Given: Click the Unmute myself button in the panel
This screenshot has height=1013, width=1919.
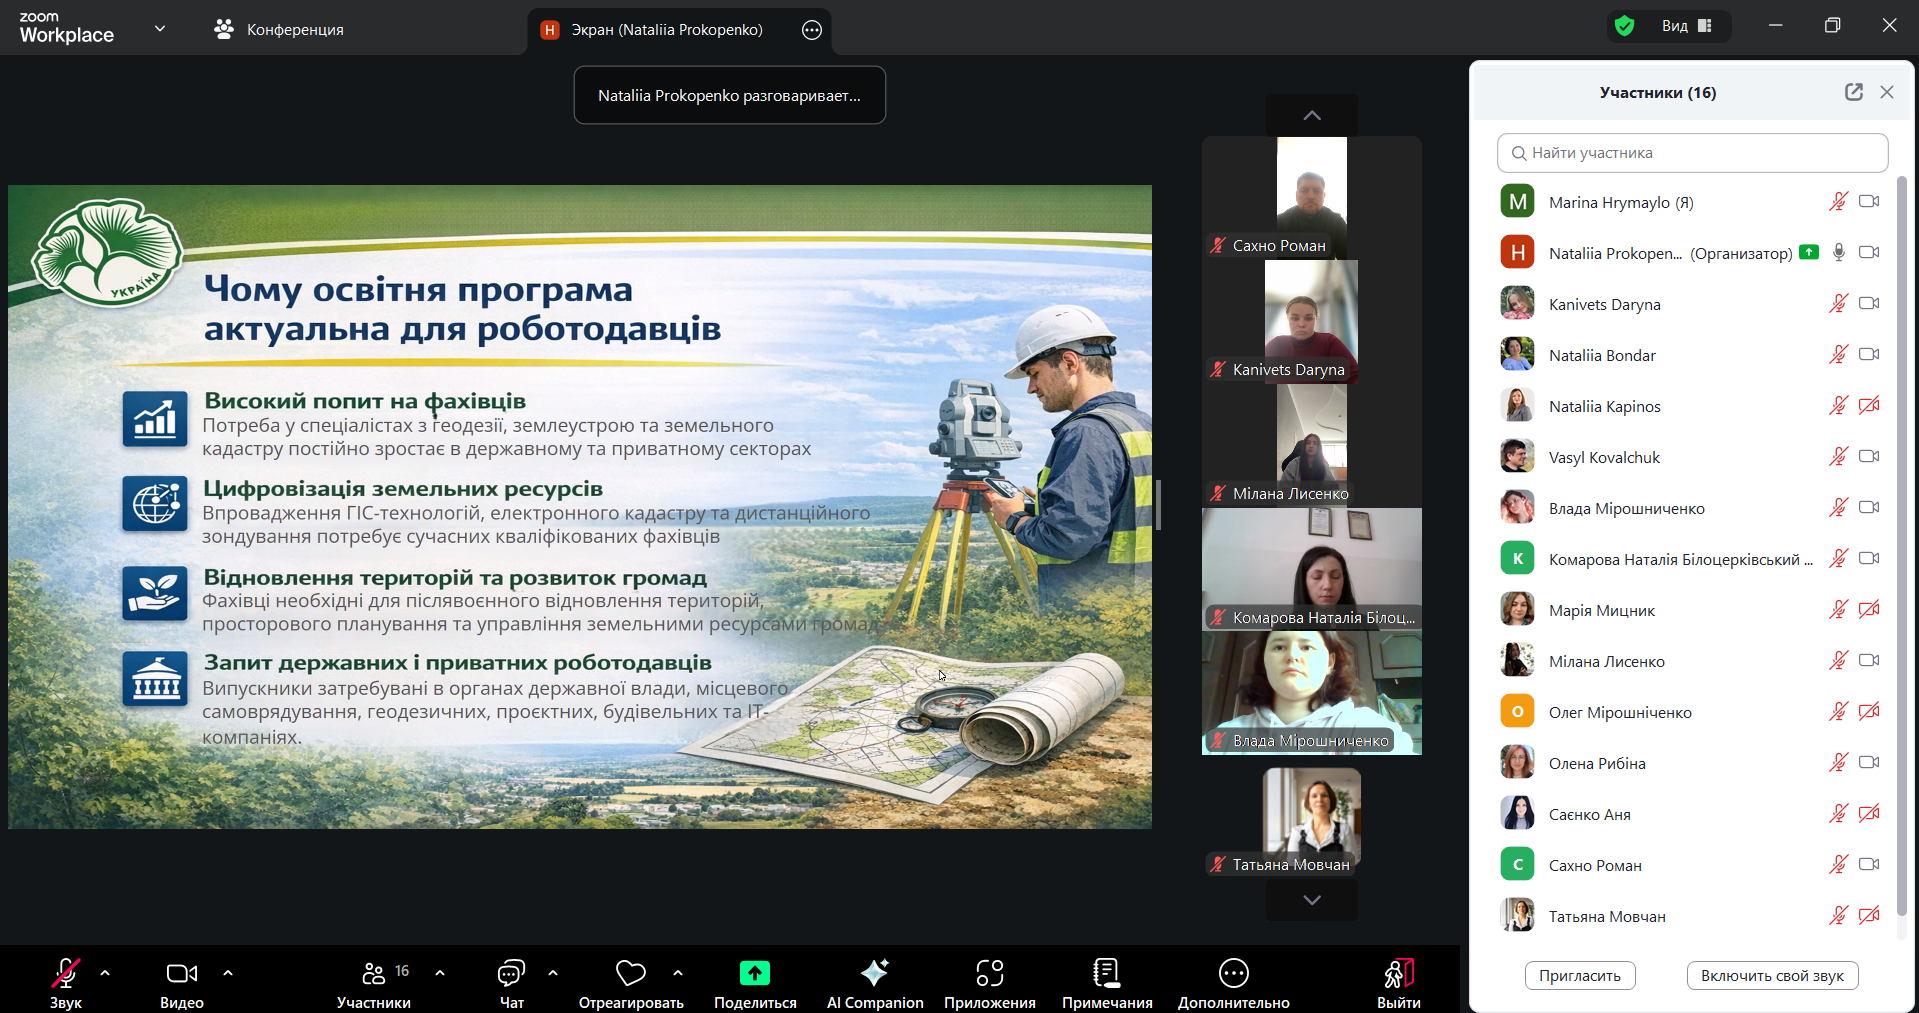Looking at the screenshot, I should tap(1771, 976).
